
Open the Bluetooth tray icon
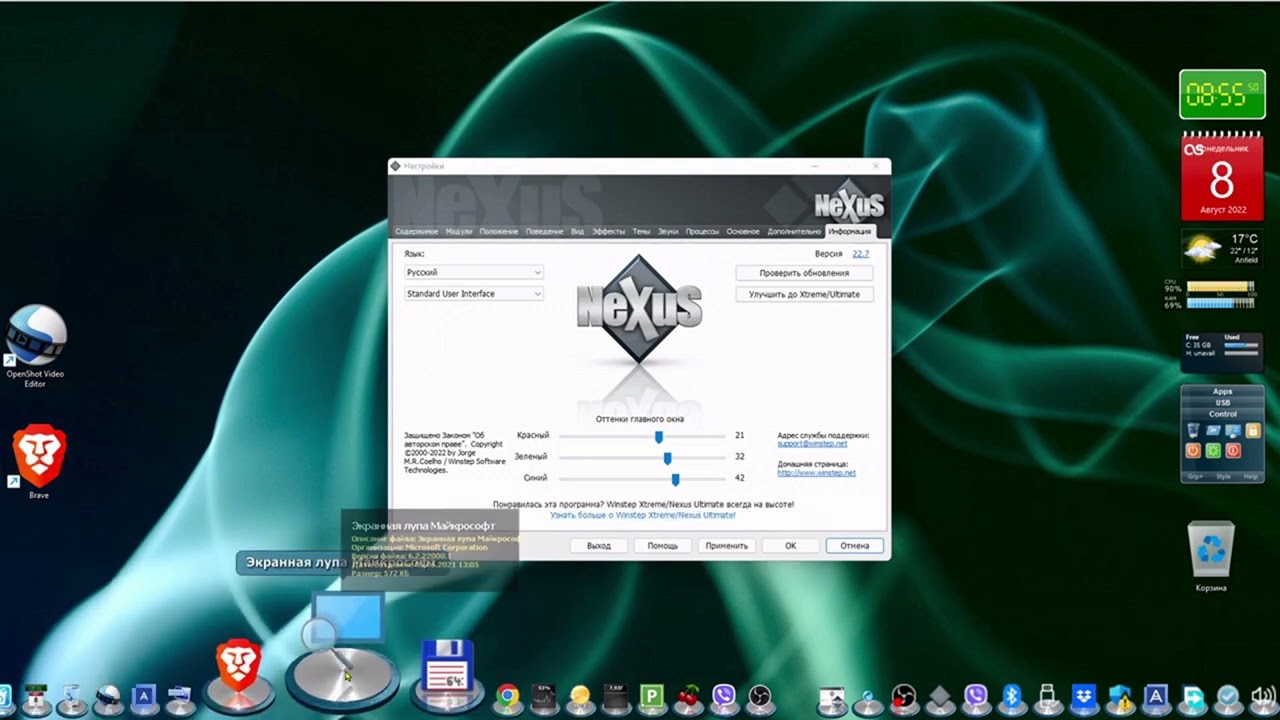point(1011,696)
